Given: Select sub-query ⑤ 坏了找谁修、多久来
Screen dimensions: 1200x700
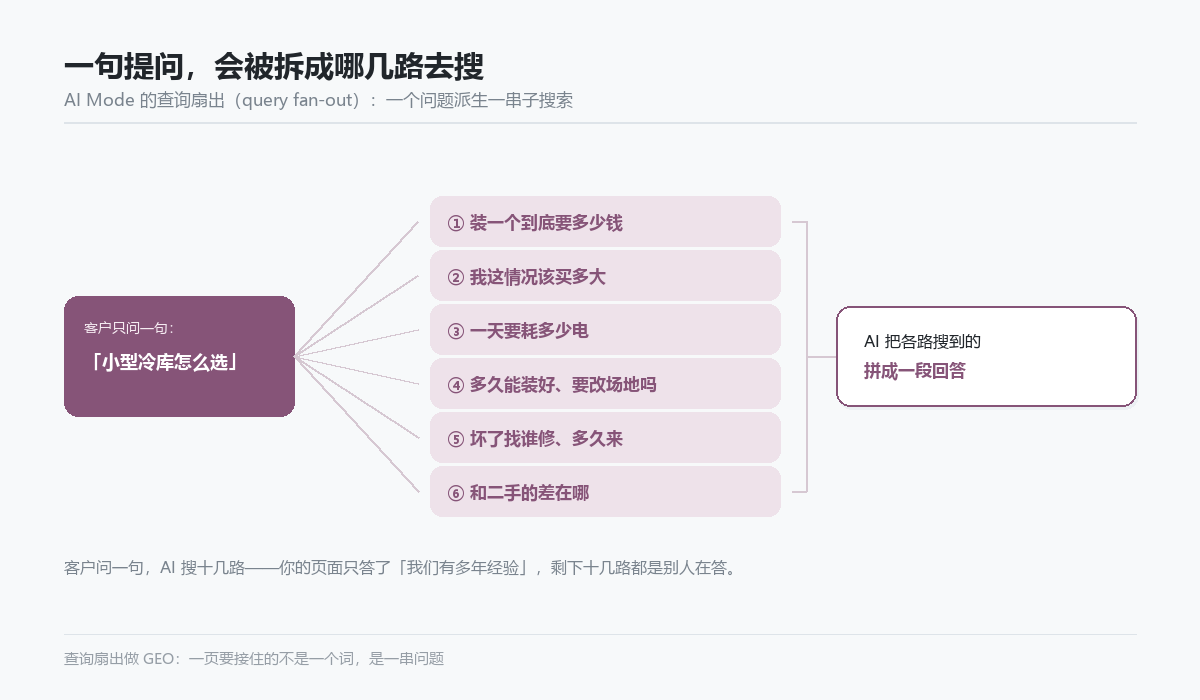Looking at the screenshot, I should [605, 438].
